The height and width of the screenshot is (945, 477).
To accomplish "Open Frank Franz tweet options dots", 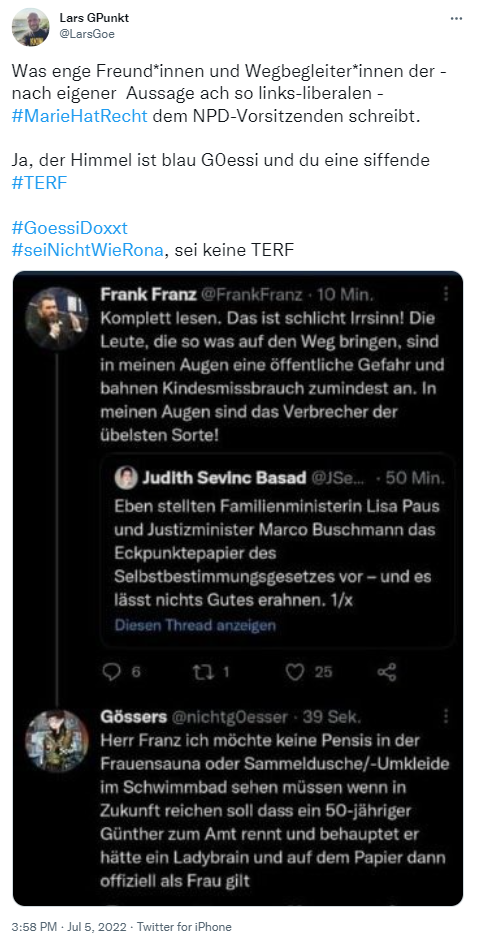I will (x=446, y=294).
